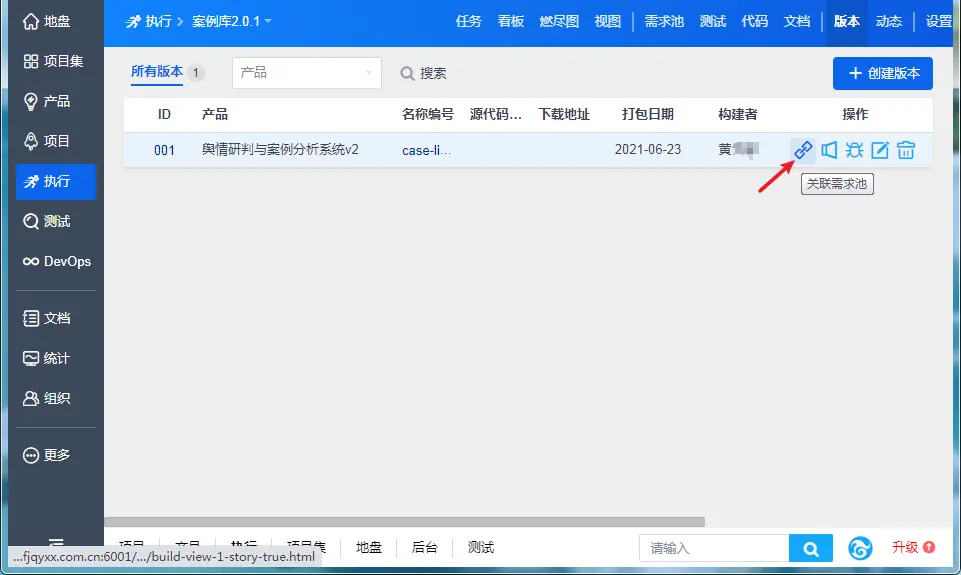
Task: Click the 2021-06-23 date cell
Action: click(x=647, y=150)
